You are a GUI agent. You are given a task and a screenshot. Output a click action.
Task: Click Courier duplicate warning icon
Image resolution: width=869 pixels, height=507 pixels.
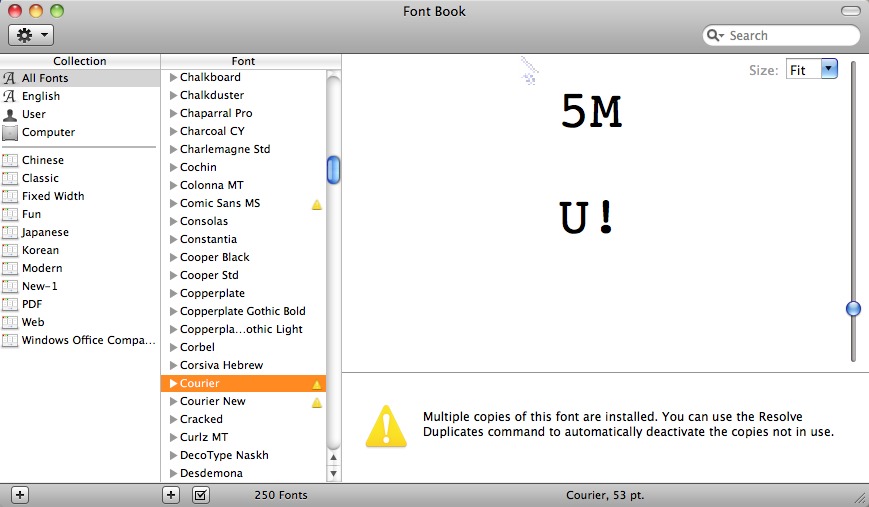(316, 385)
